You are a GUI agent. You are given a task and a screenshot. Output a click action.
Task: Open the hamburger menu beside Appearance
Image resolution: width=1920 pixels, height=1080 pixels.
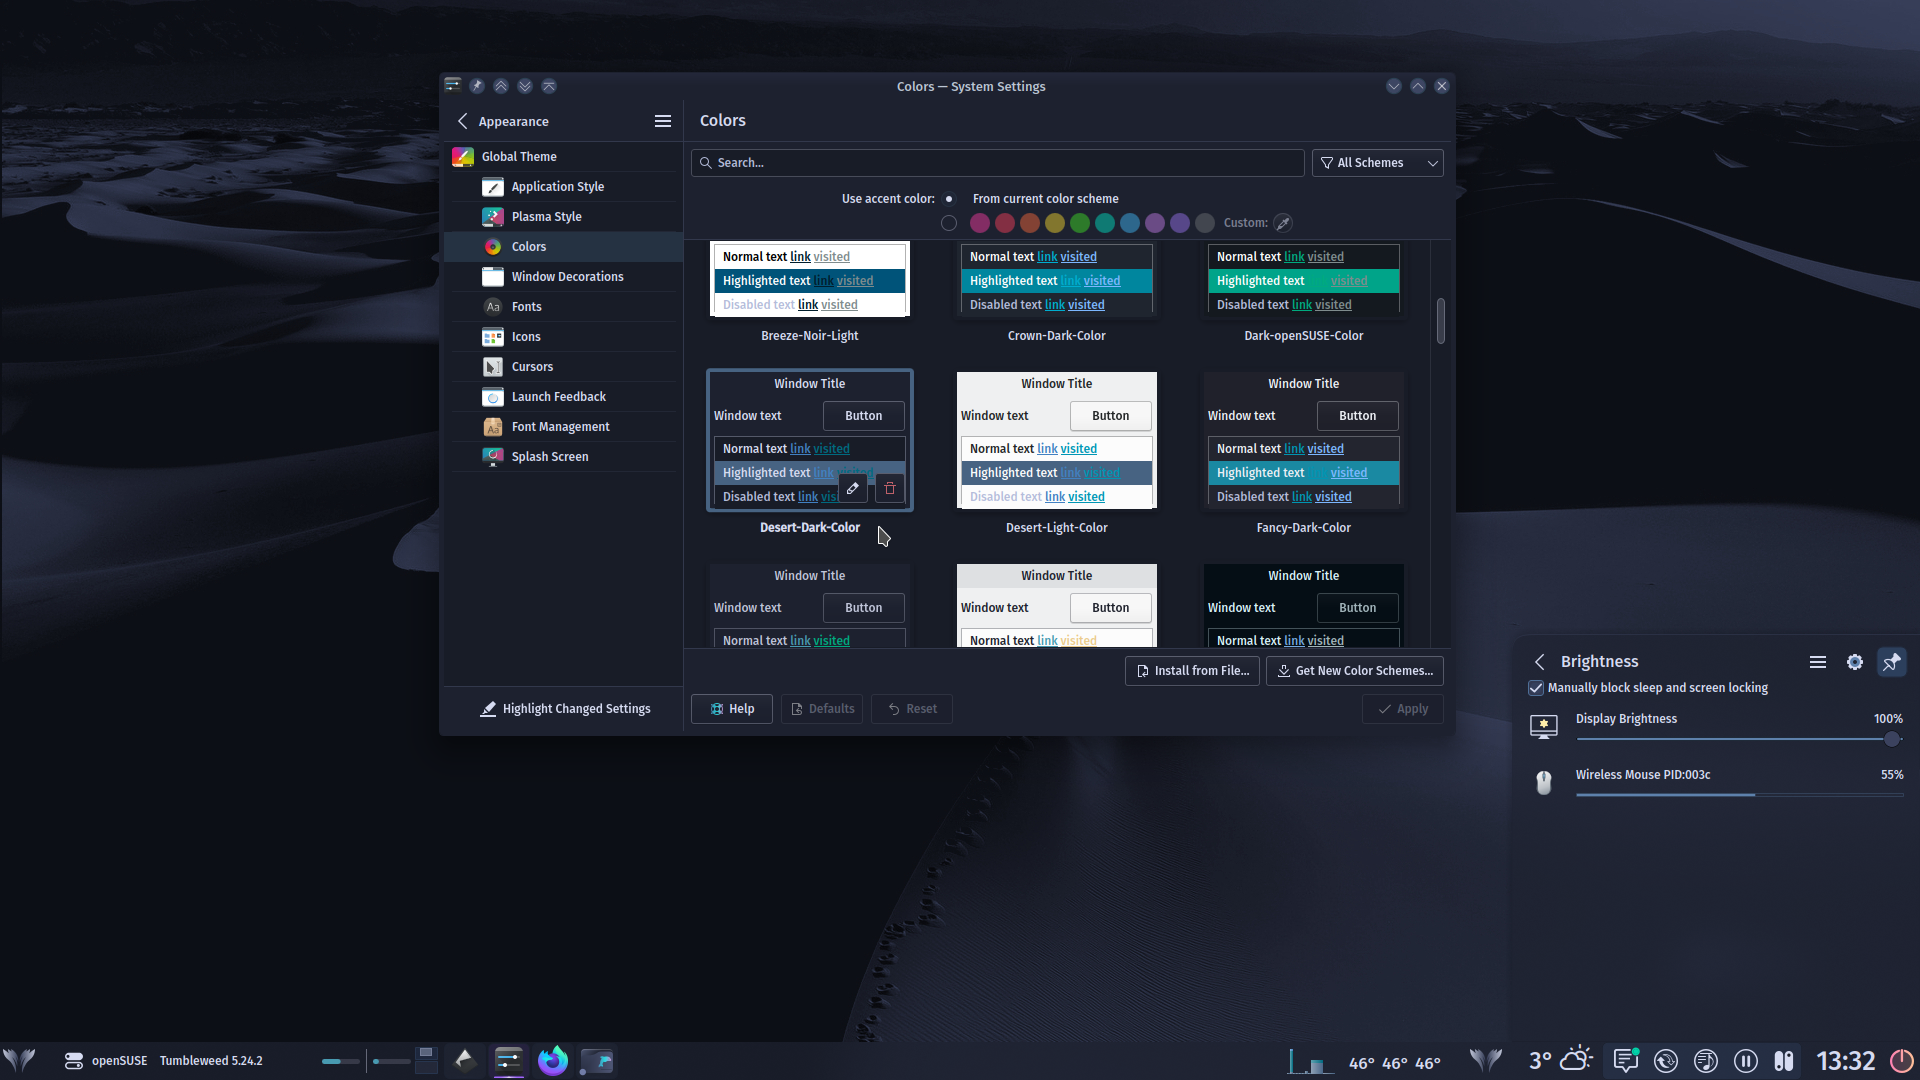[x=662, y=121]
